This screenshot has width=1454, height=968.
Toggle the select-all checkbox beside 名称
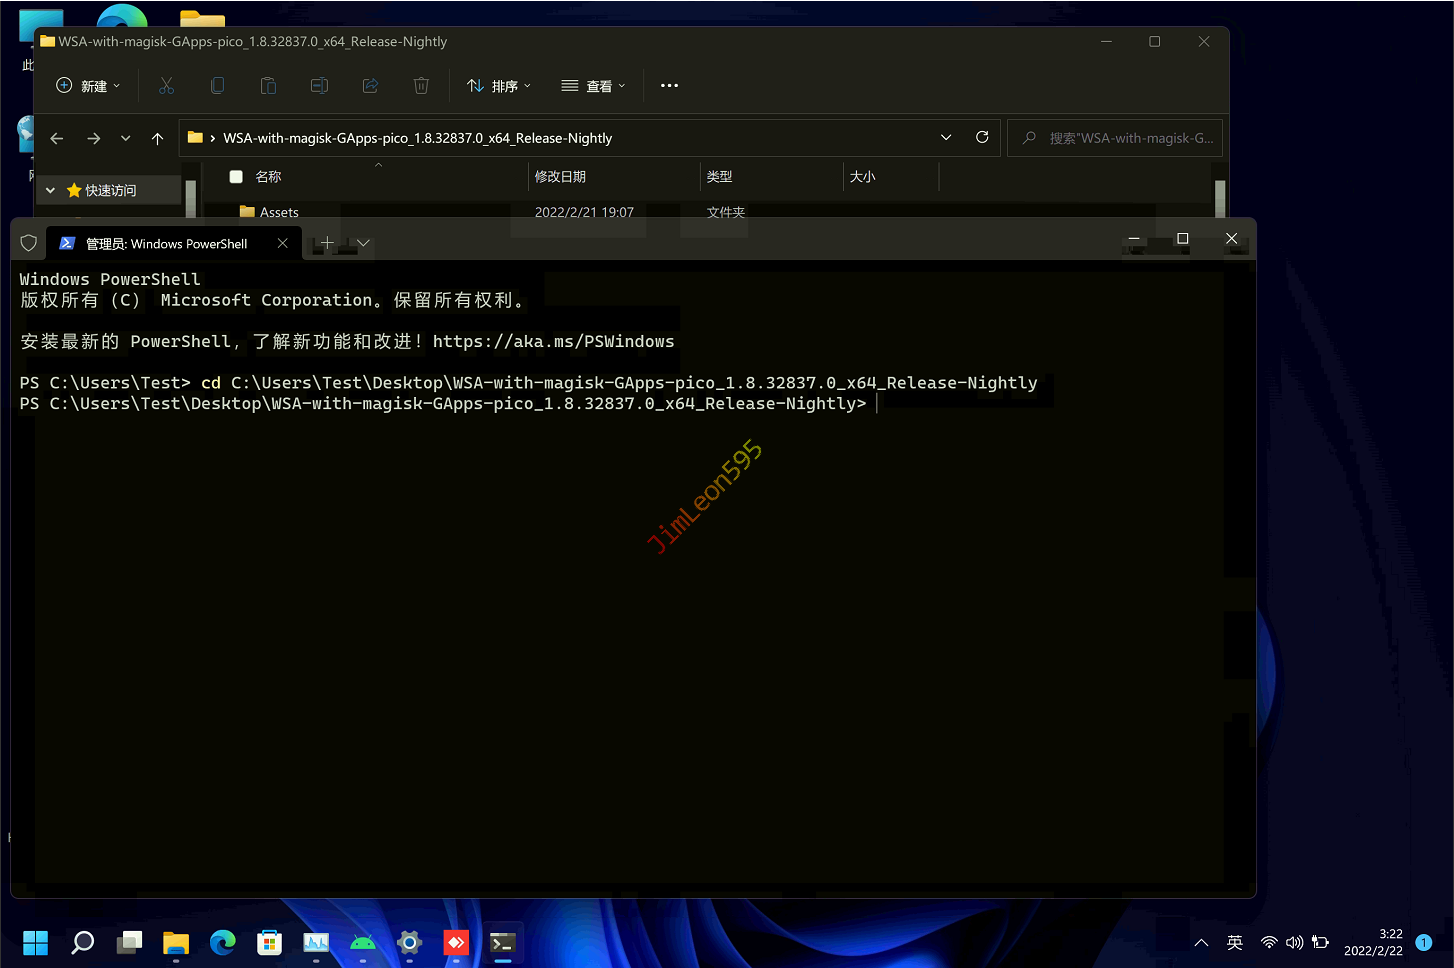coord(236,177)
